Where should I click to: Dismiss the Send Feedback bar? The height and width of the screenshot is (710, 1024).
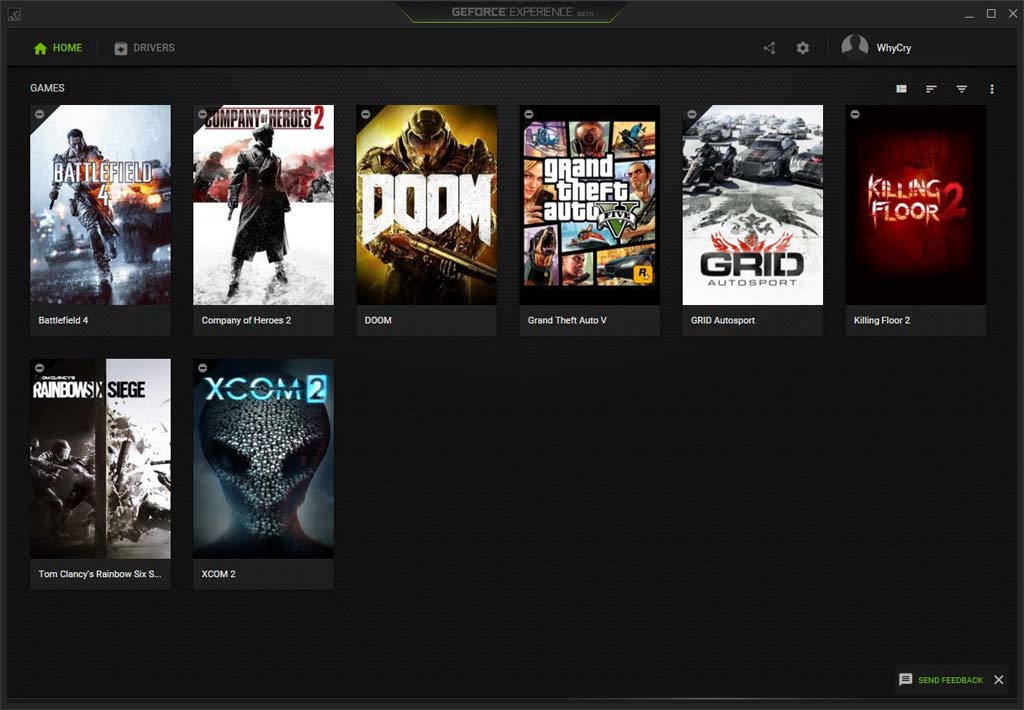(x=998, y=680)
